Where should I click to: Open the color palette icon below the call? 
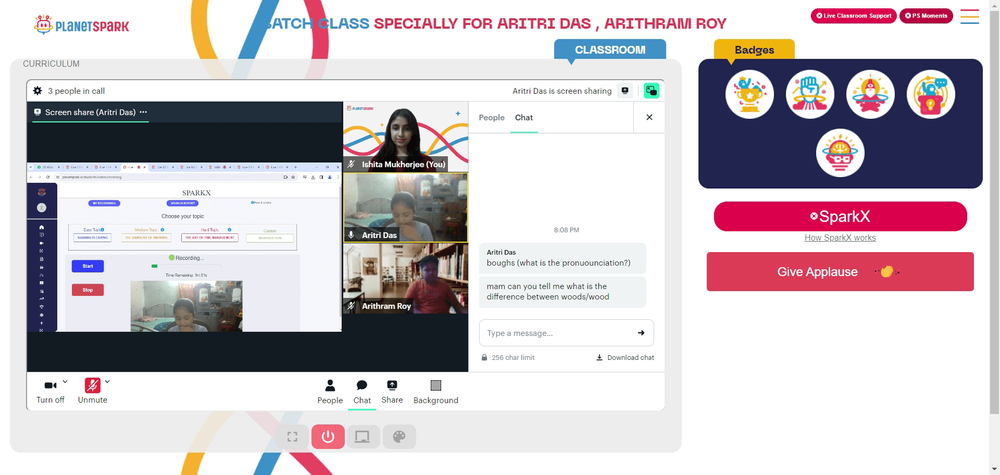click(x=399, y=437)
